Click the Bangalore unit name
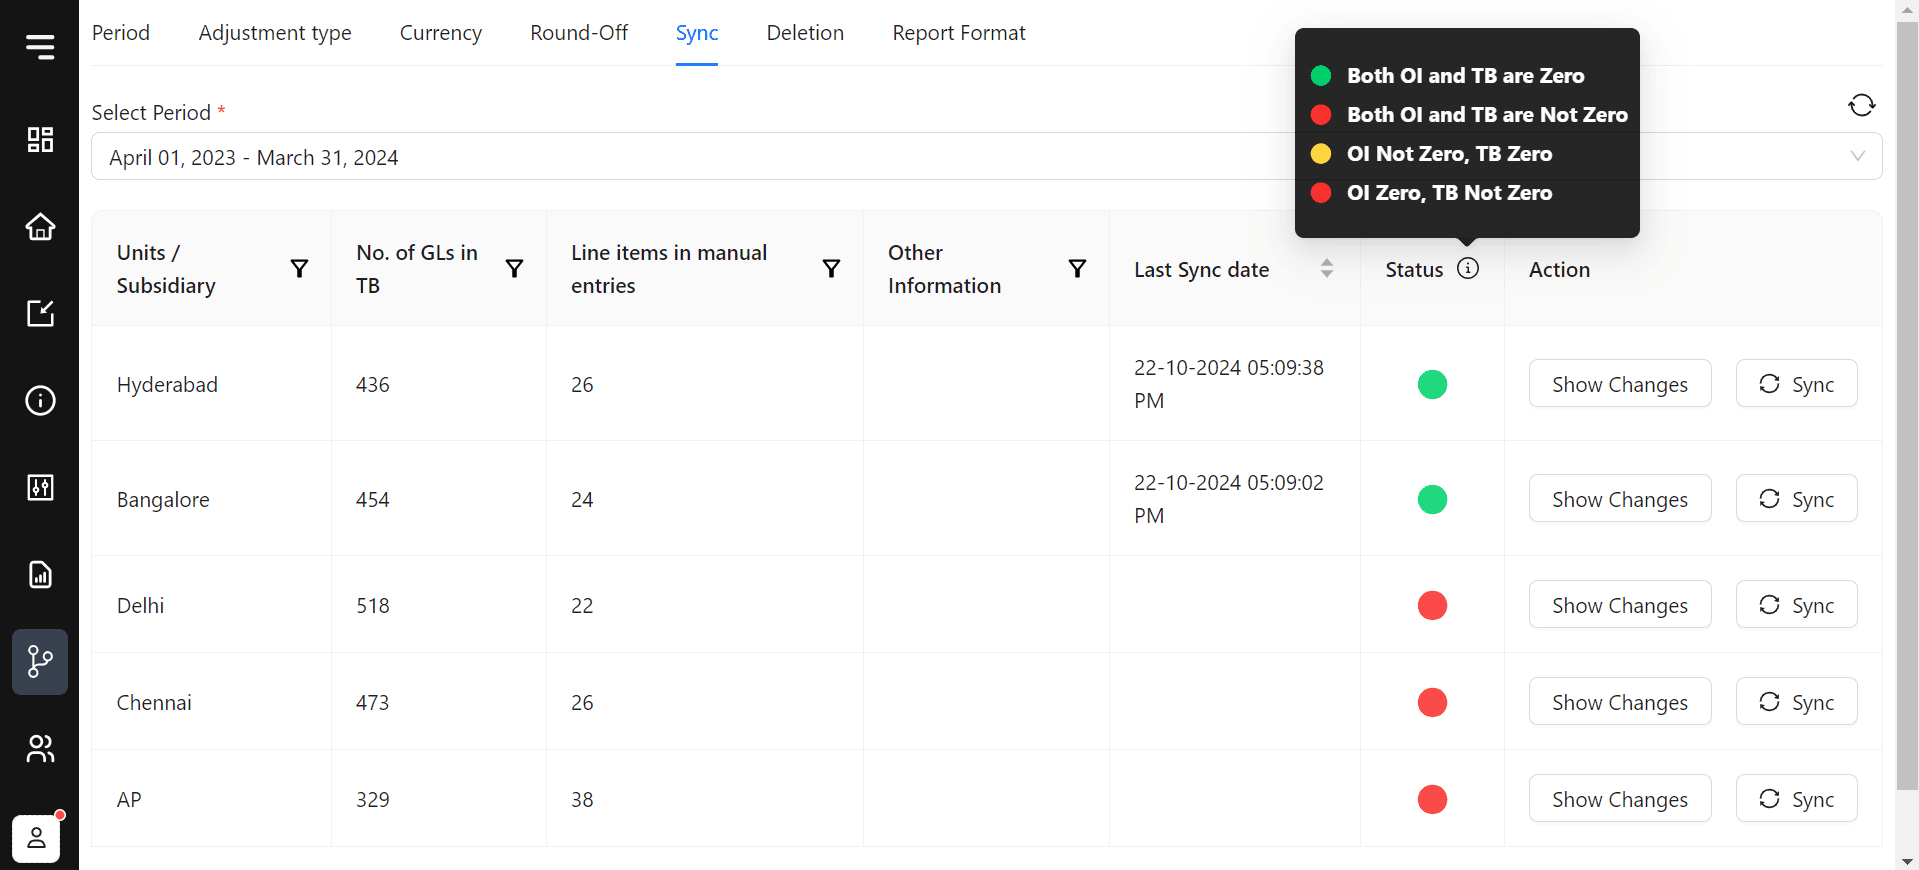 pos(163,500)
